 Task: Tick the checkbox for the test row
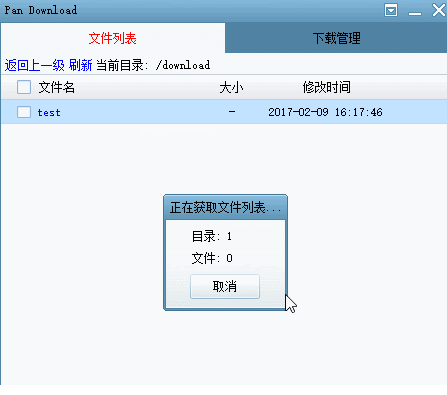(x=24, y=112)
